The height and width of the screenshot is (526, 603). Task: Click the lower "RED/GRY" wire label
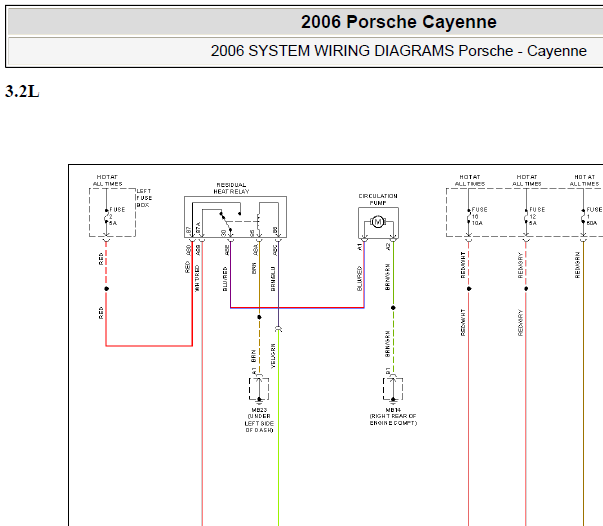520,323
